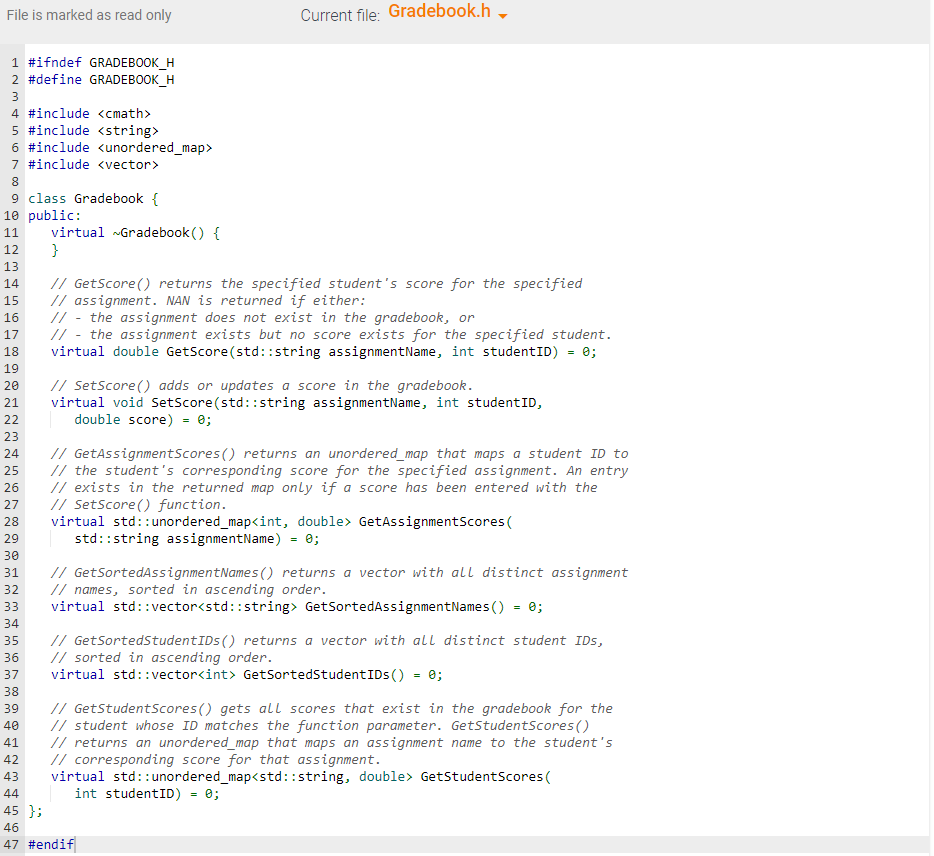Click line number 1 in the gutter

click(x=13, y=62)
